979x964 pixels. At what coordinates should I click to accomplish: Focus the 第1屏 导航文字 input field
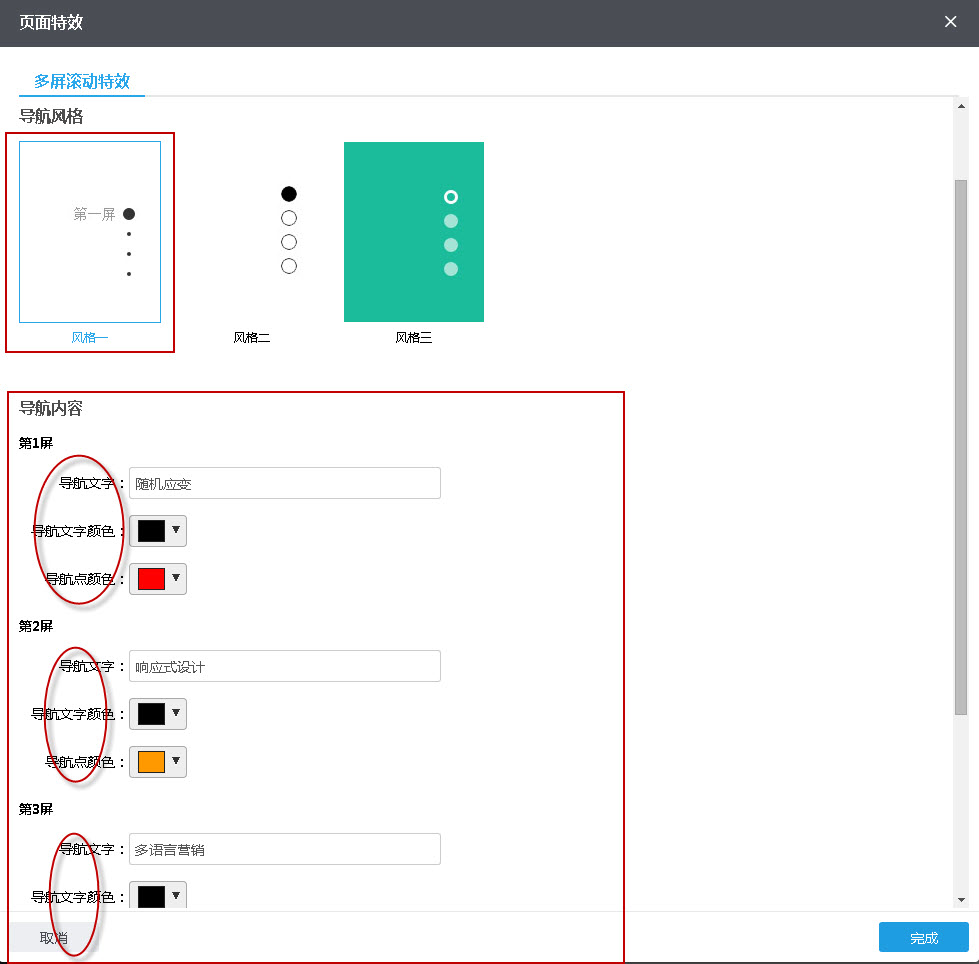click(x=285, y=483)
